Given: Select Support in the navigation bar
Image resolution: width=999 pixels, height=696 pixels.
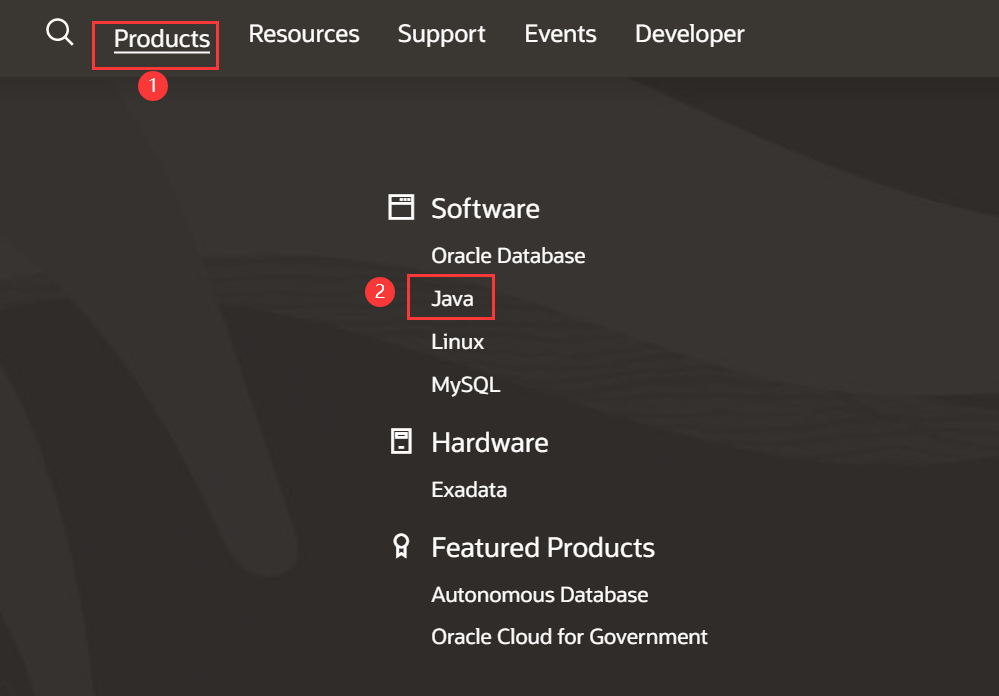Looking at the screenshot, I should 441,34.
